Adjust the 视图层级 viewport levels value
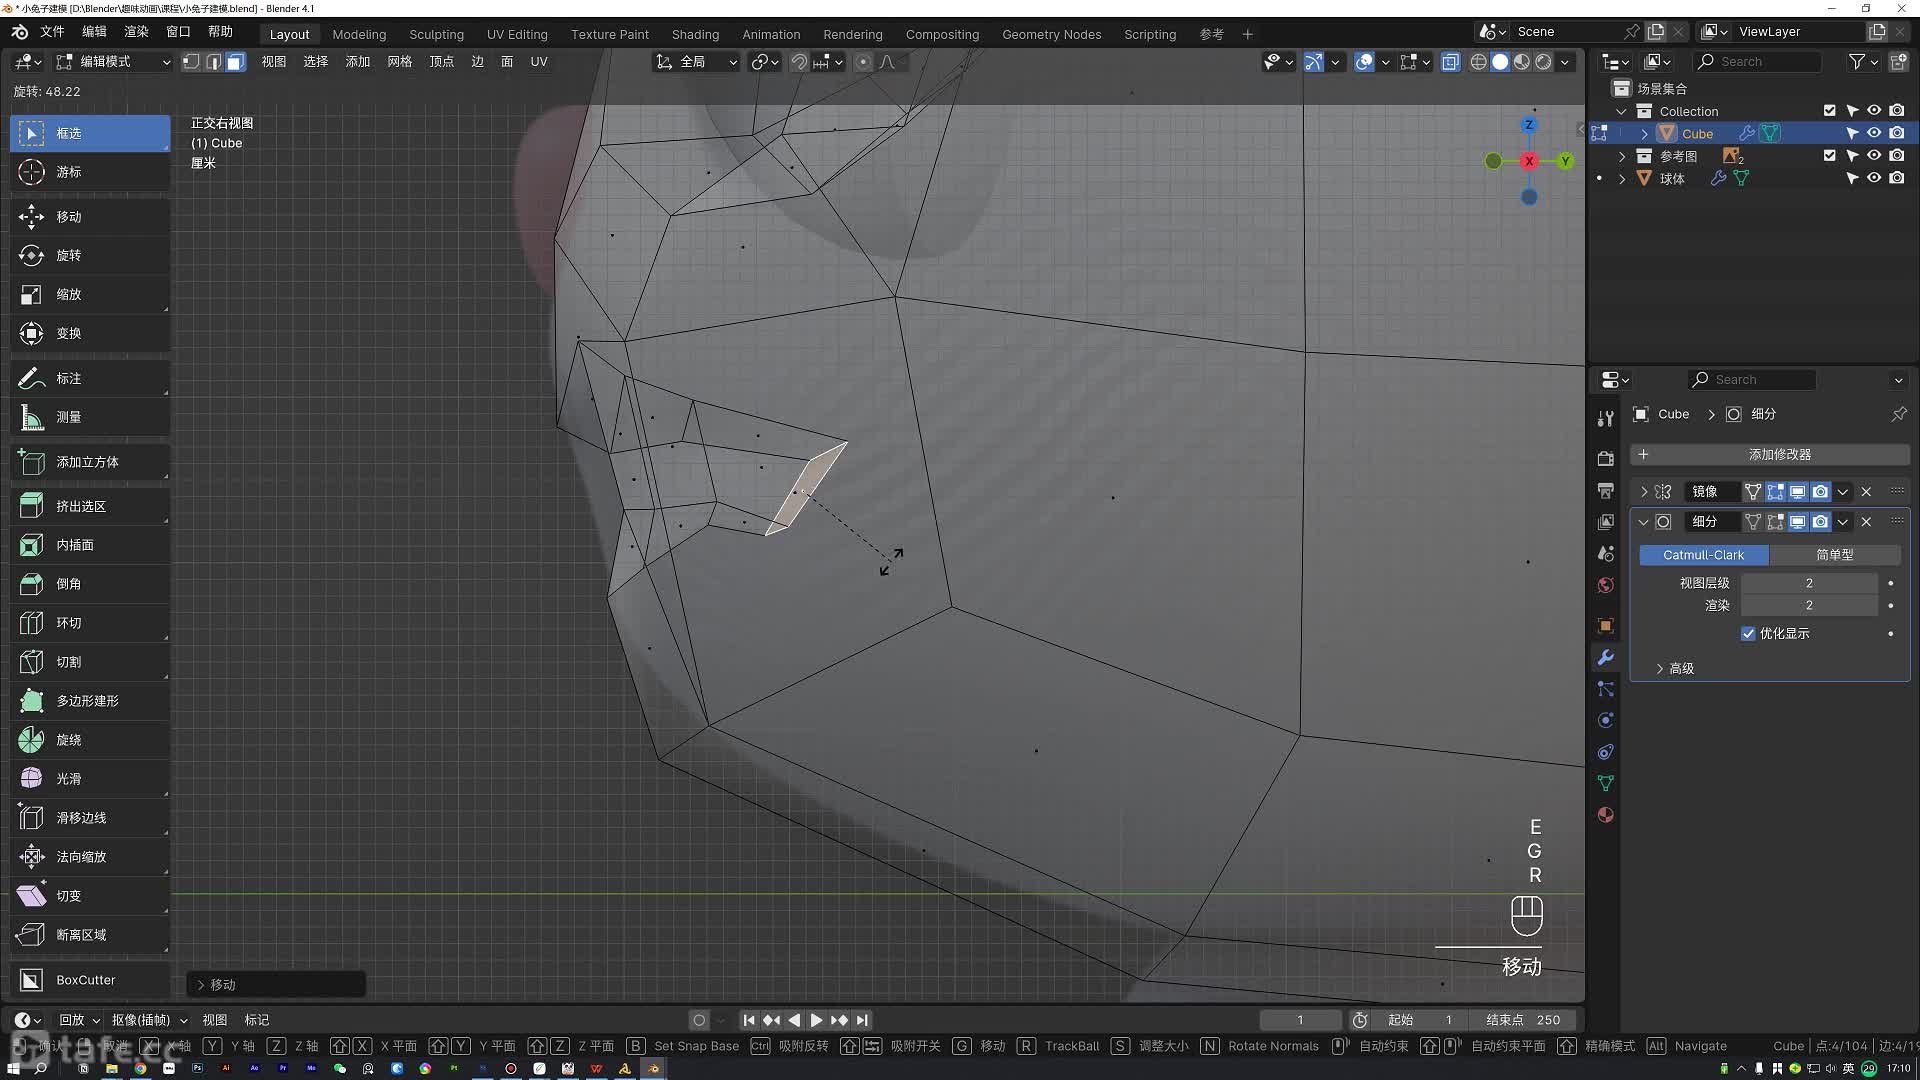The width and height of the screenshot is (1920, 1080). point(1809,583)
